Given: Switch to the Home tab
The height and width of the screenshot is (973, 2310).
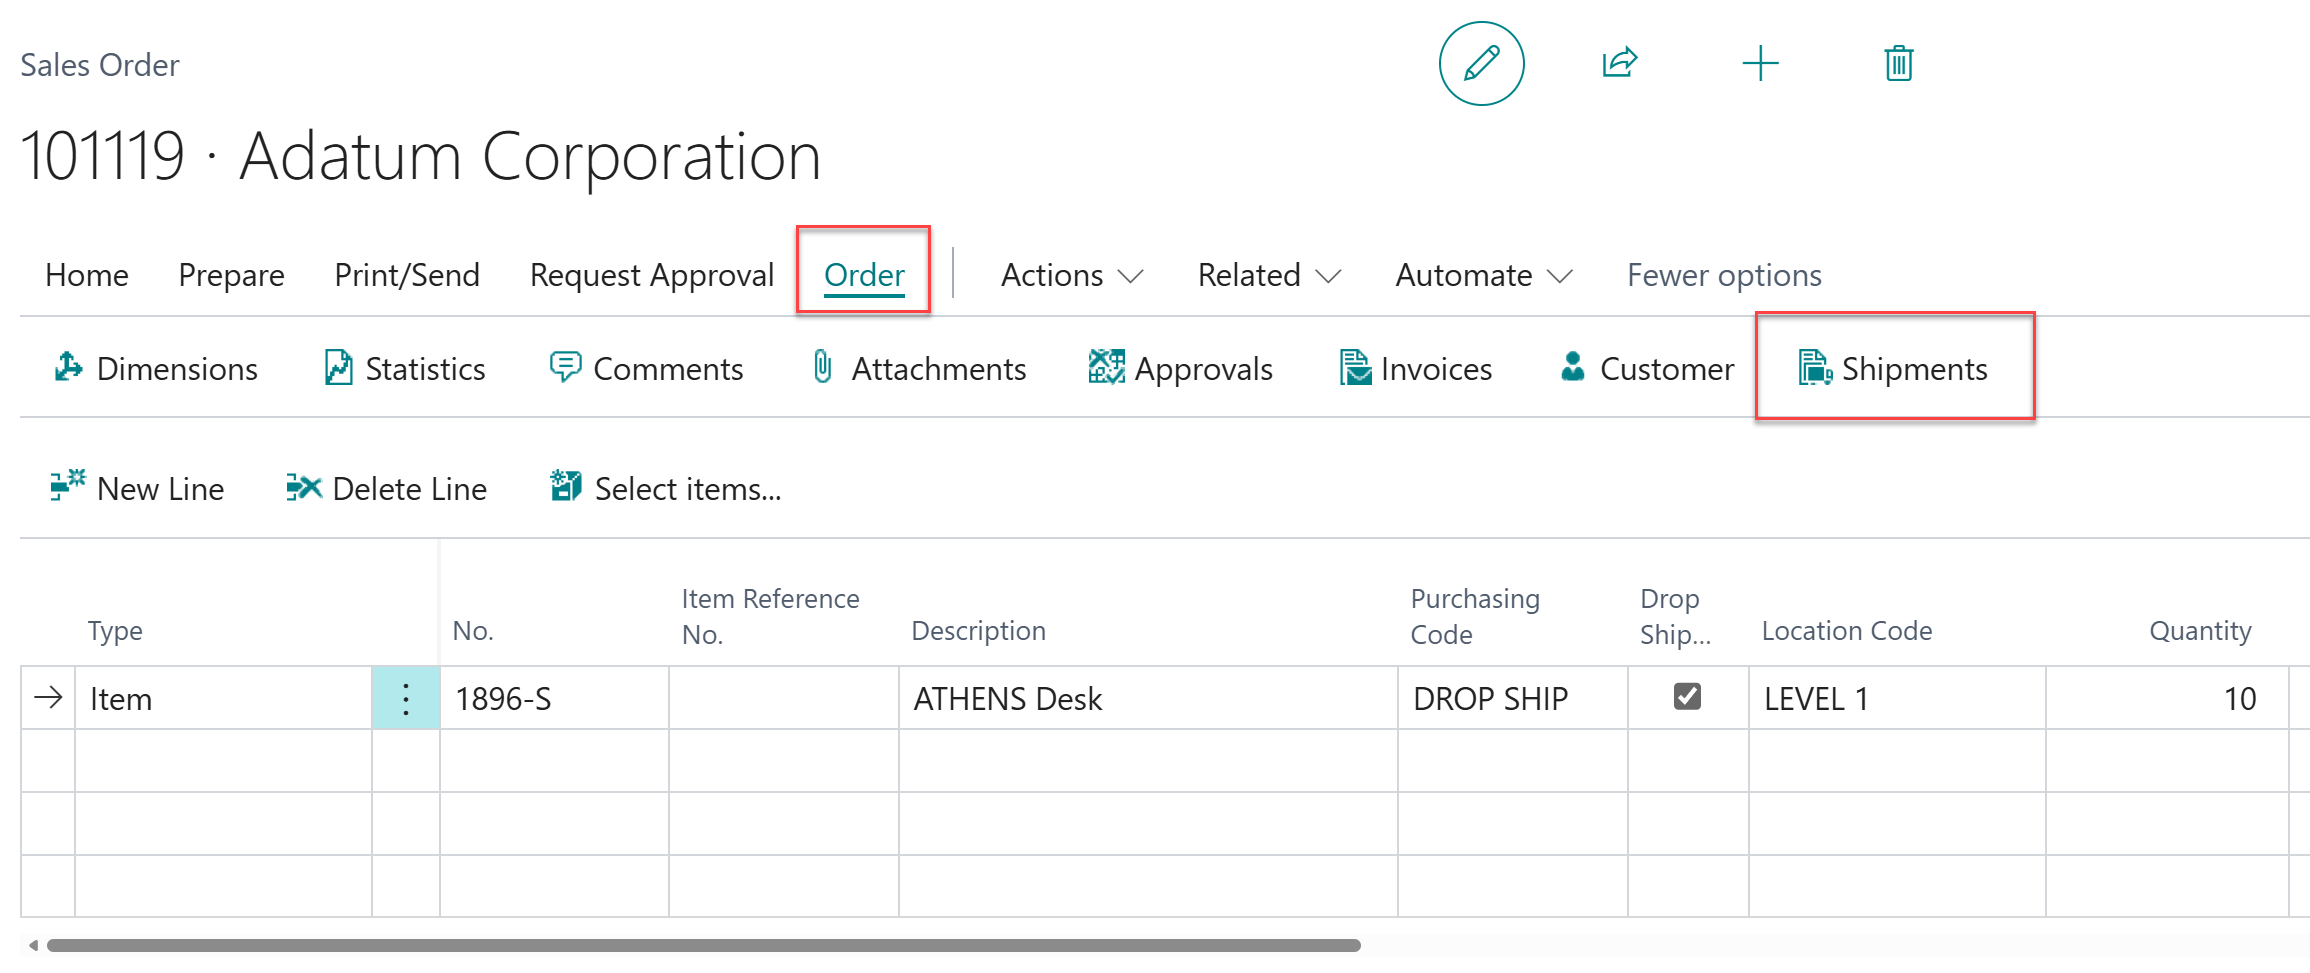Looking at the screenshot, I should pyautogui.click(x=86, y=275).
